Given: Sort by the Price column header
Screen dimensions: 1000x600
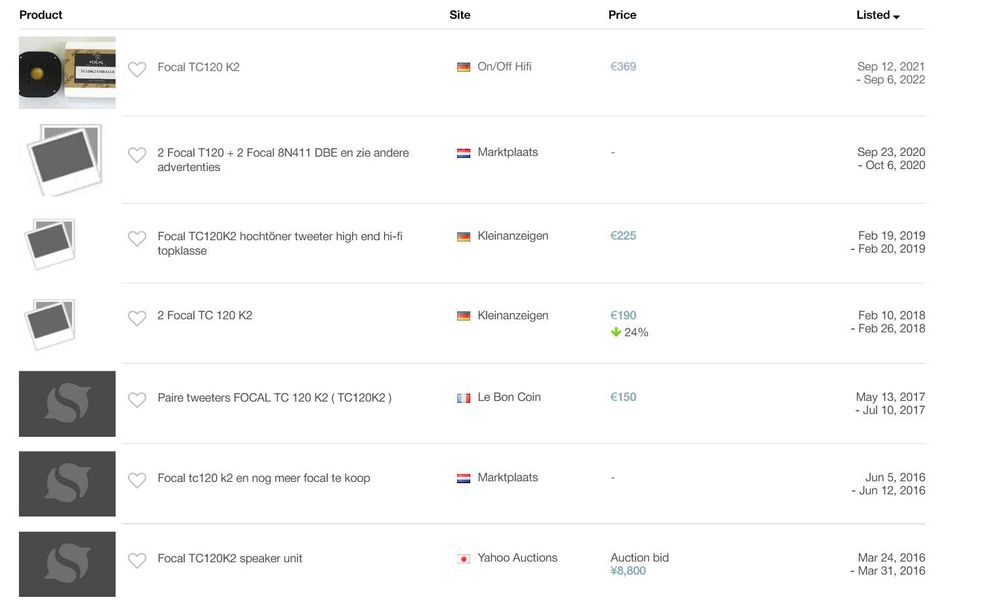Looking at the screenshot, I should [x=622, y=15].
